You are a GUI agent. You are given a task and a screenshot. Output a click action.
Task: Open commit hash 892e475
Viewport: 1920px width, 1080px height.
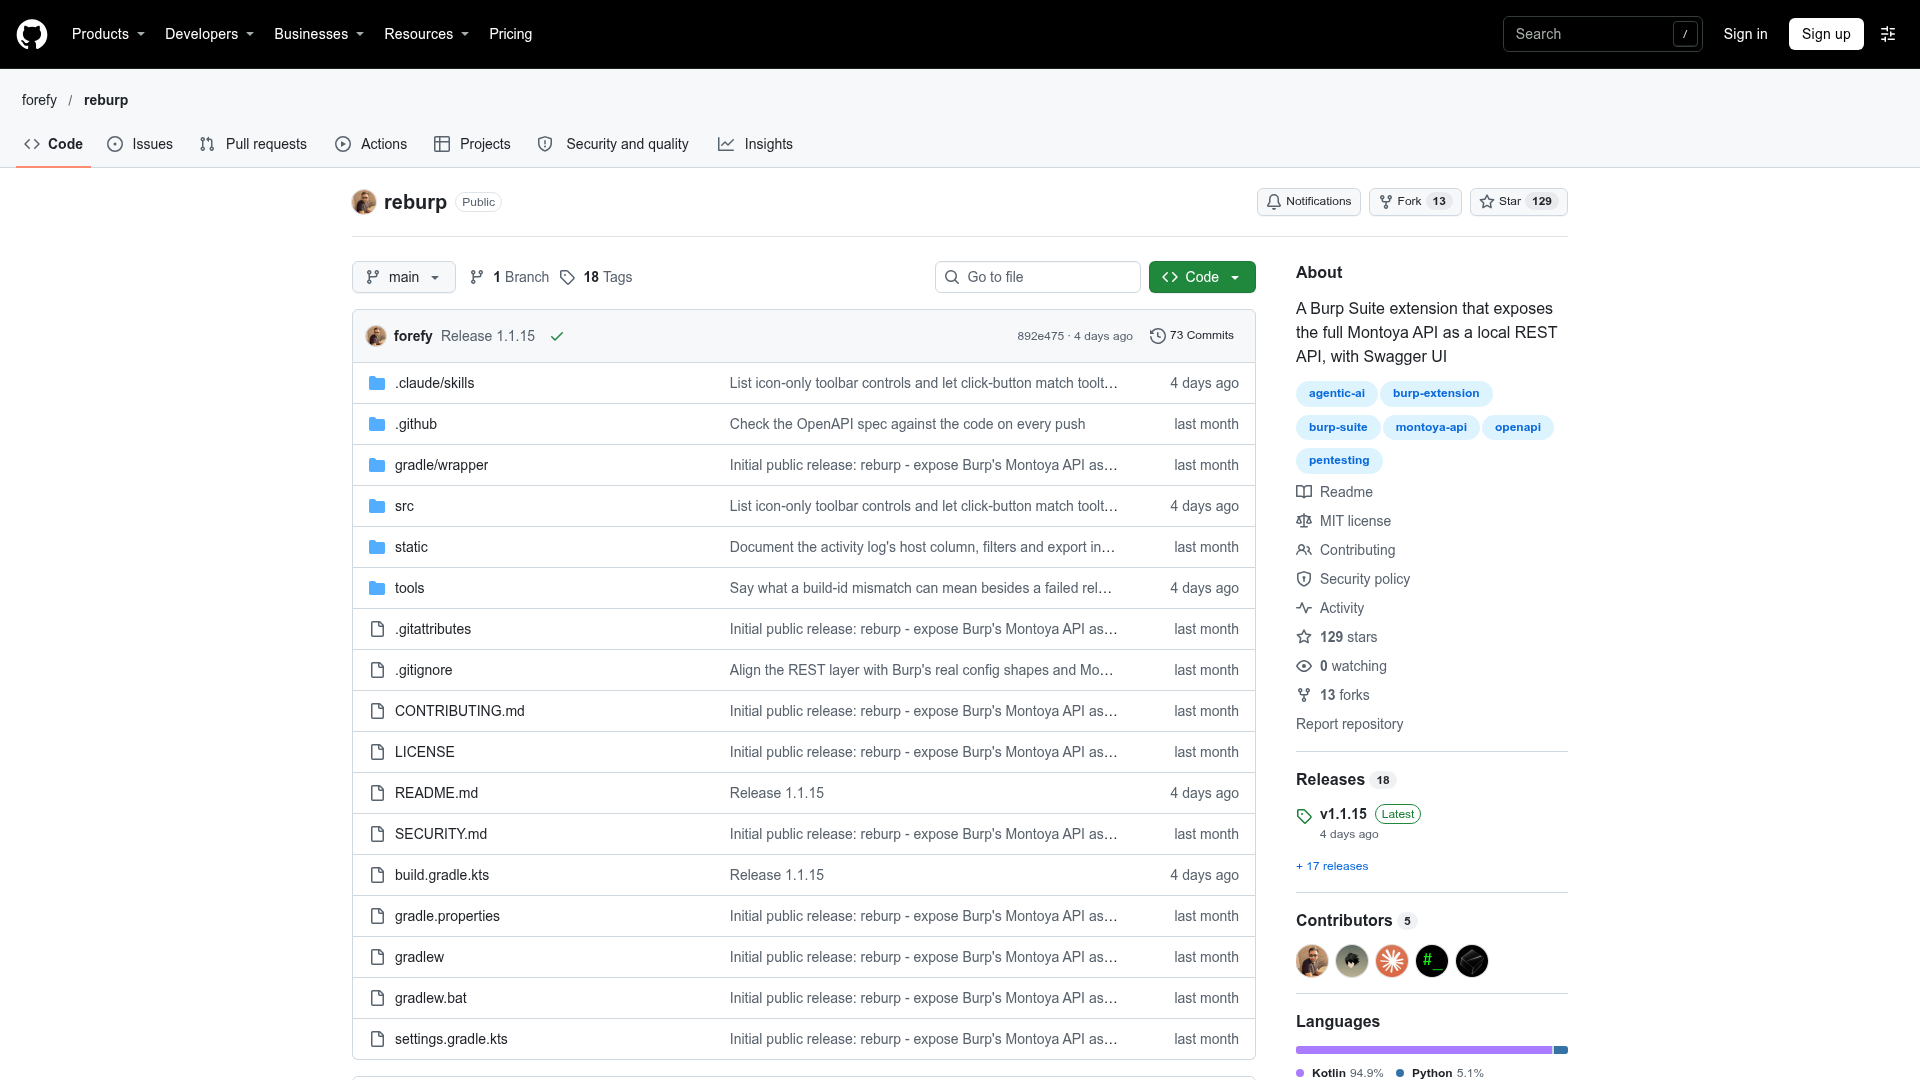(x=1040, y=336)
